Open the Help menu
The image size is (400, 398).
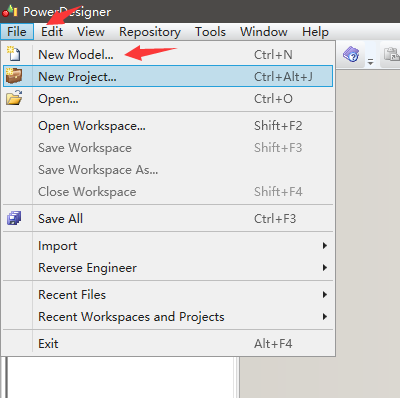[x=315, y=32]
